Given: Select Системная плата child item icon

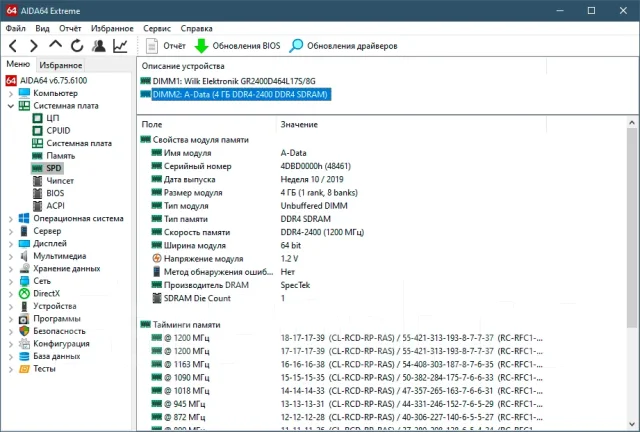Looking at the screenshot, I should pos(37,143).
